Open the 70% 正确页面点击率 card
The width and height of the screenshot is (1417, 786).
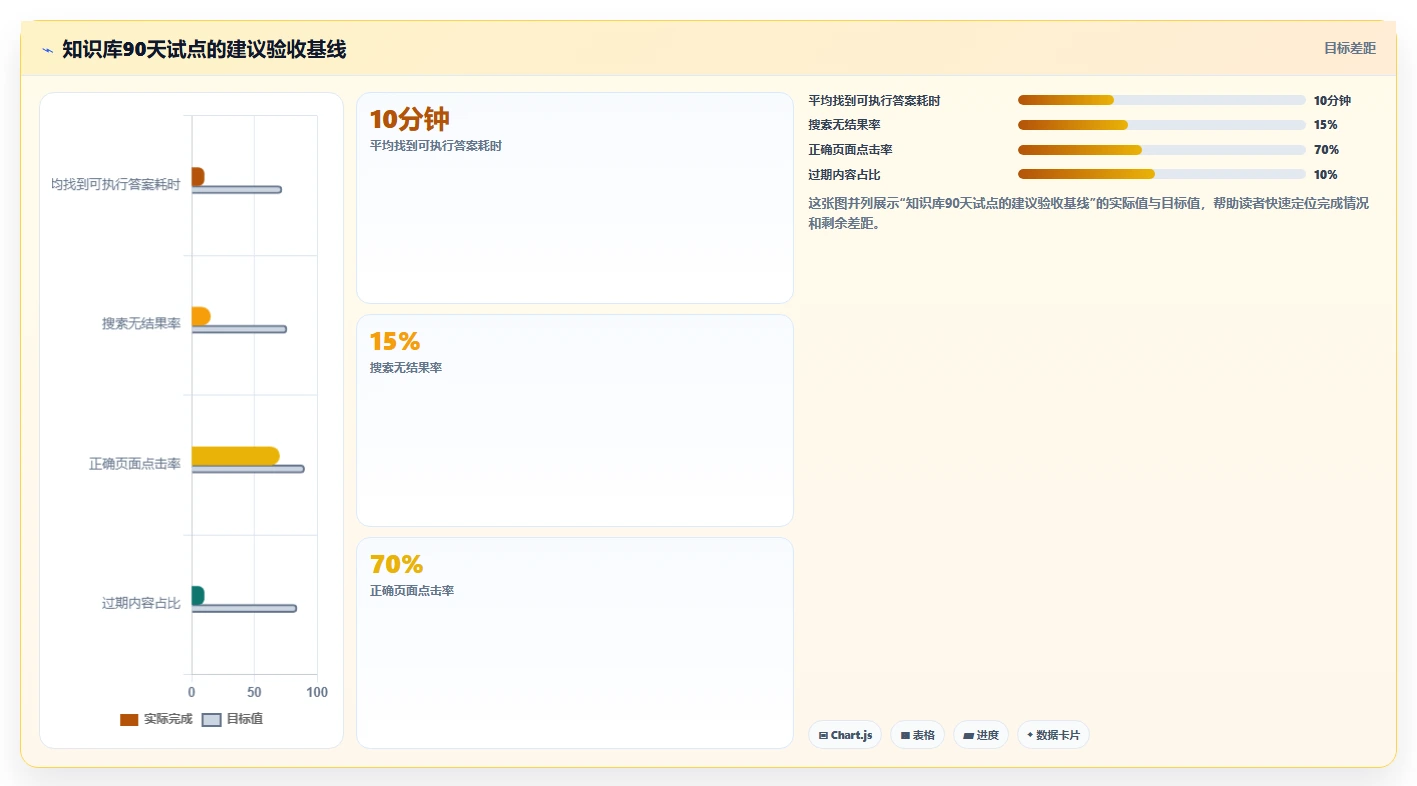point(575,643)
